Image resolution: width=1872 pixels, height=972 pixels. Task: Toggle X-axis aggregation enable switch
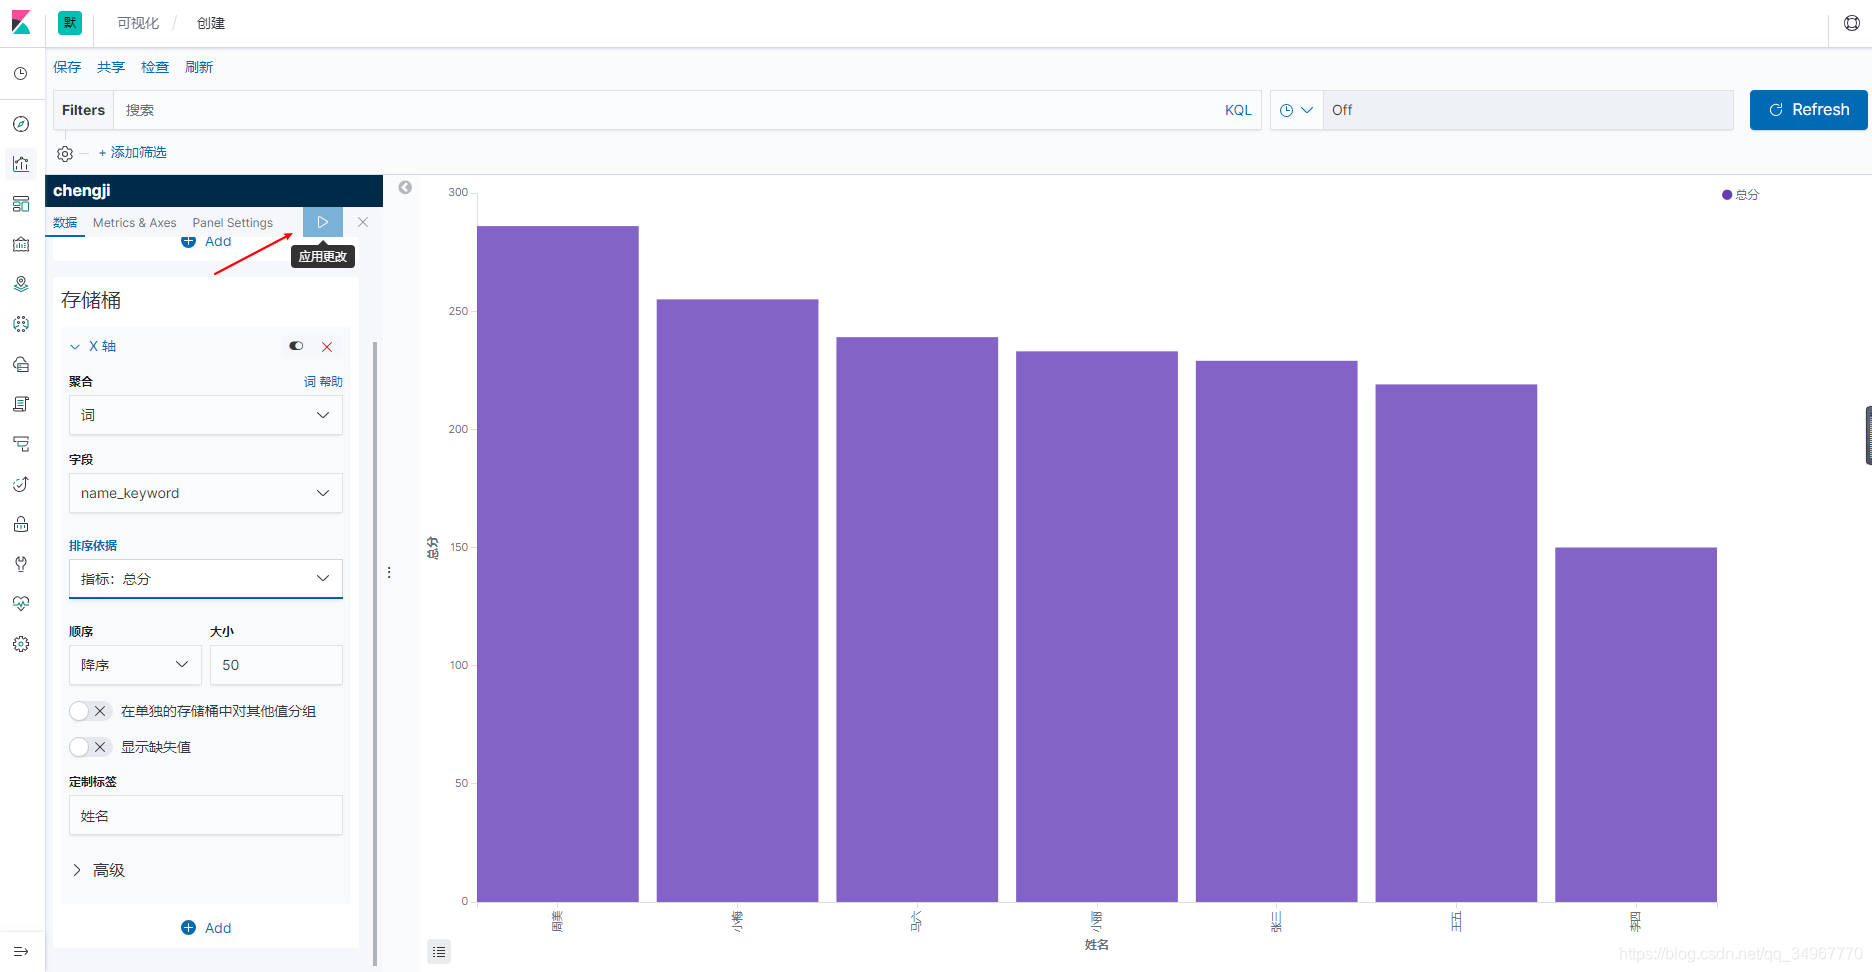(296, 346)
